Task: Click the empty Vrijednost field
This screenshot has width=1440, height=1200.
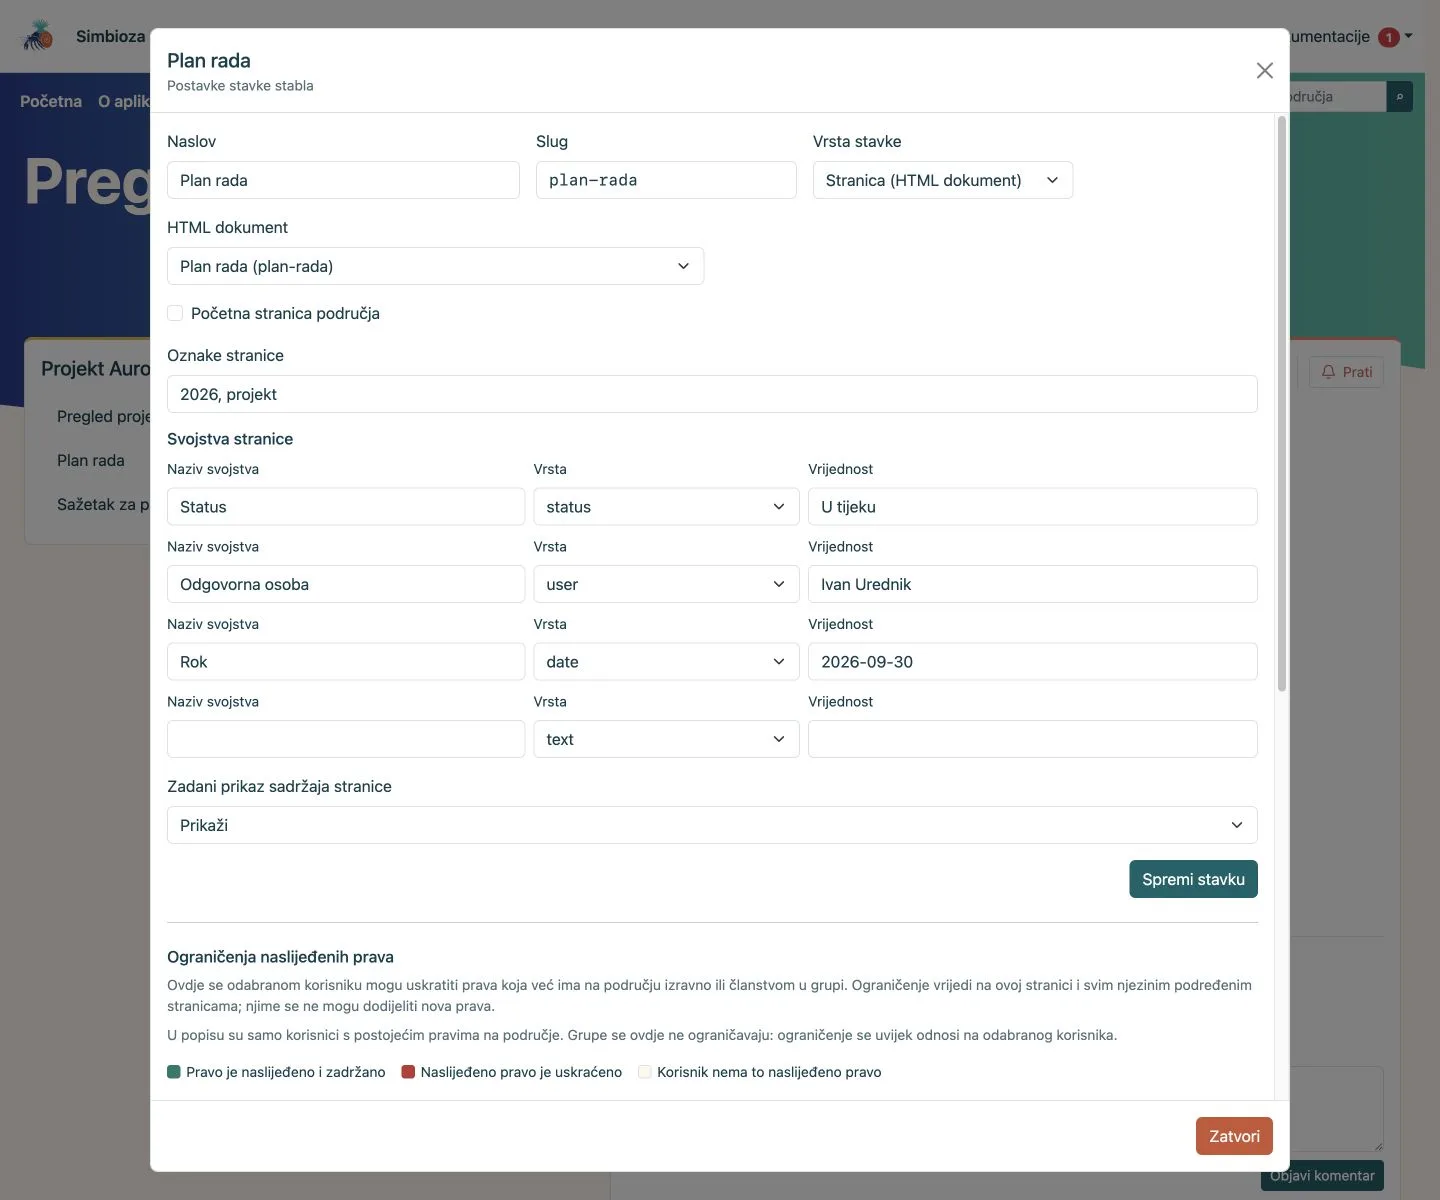Action: (x=1032, y=739)
